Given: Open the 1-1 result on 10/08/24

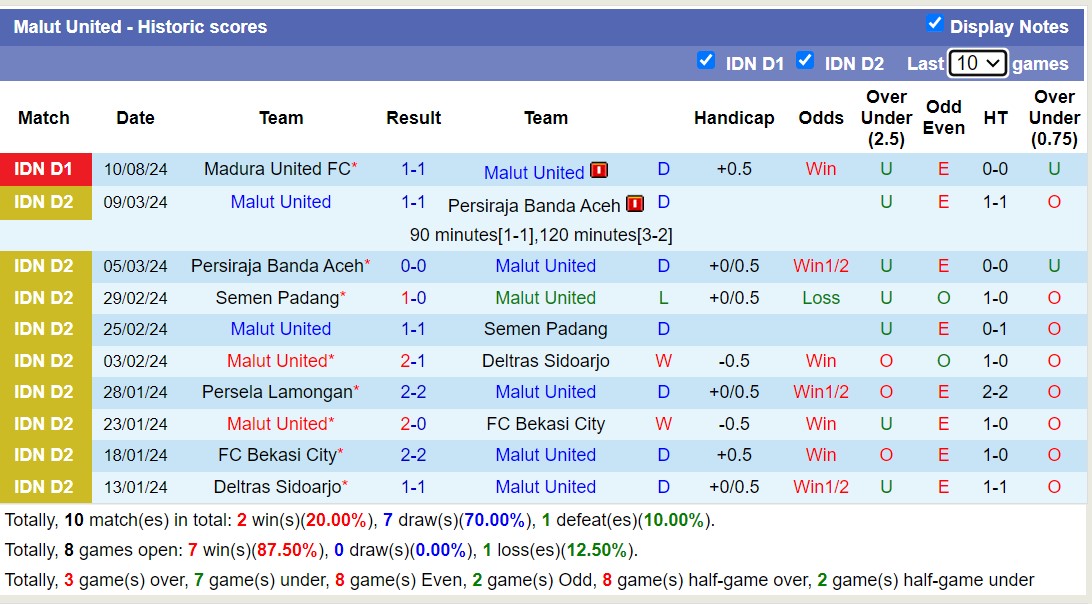Looking at the screenshot, I should pyautogui.click(x=414, y=169).
